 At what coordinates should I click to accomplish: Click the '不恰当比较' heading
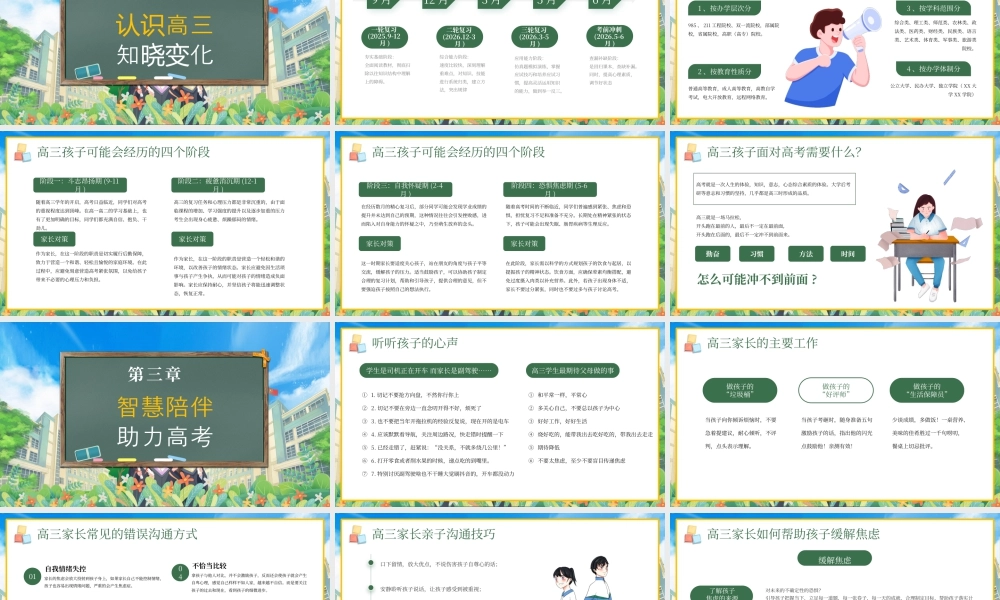[210, 566]
